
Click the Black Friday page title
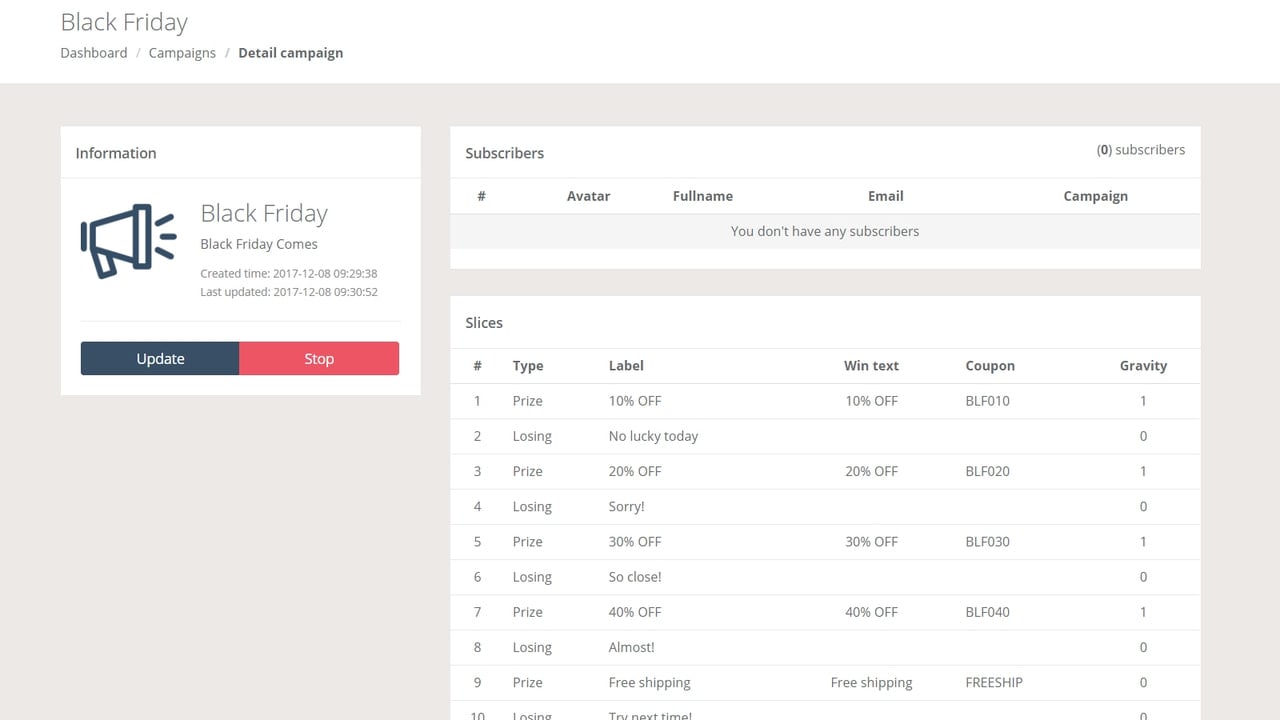pos(124,22)
